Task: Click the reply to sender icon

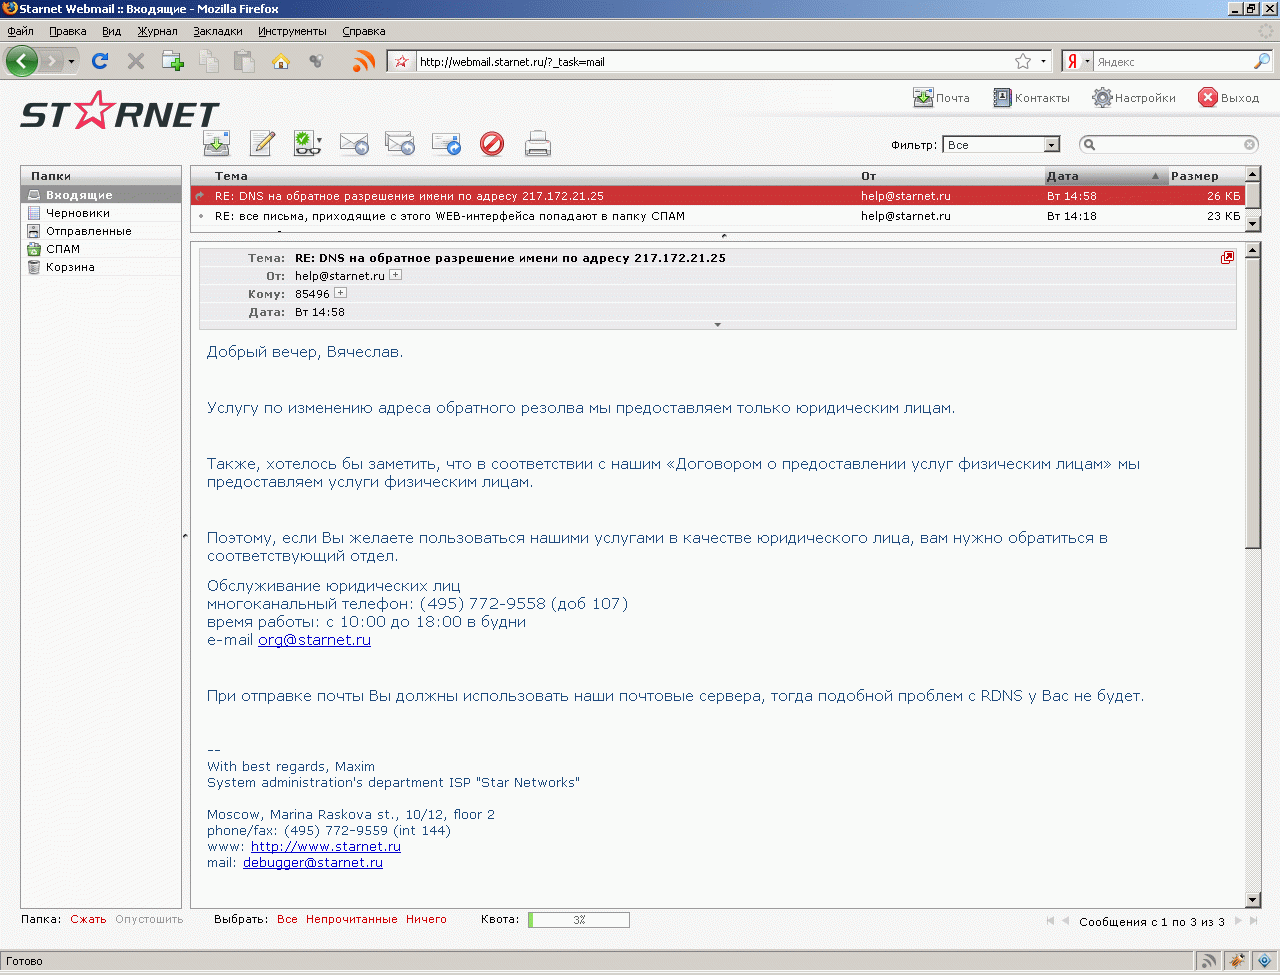Action: pyautogui.click(x=354, y=144)
